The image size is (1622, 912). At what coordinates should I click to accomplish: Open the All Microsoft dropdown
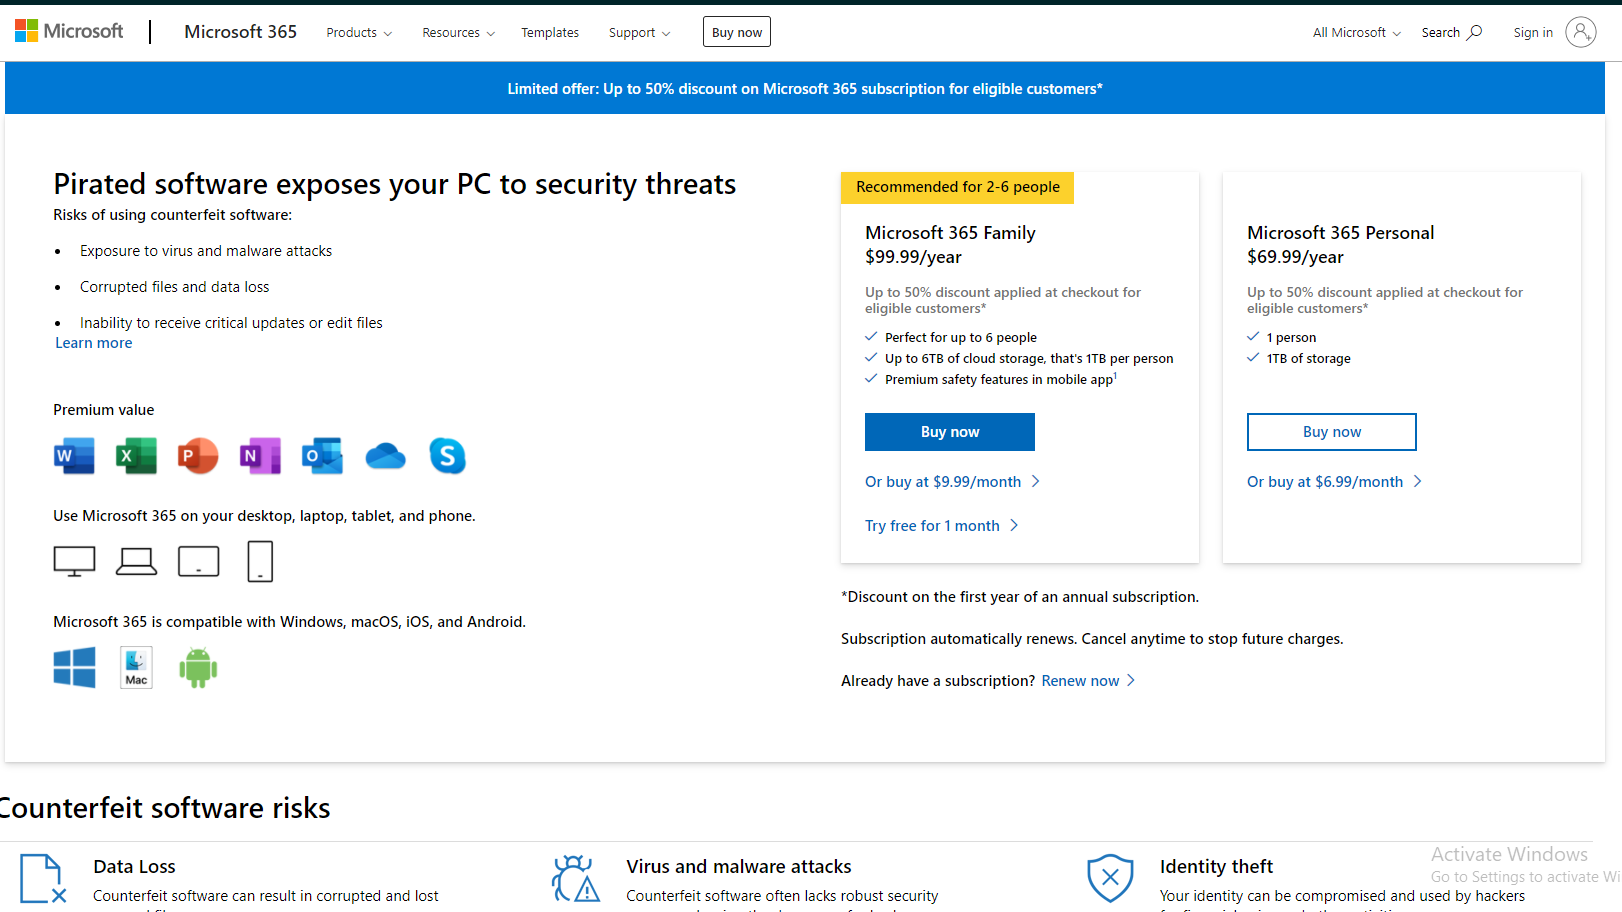[1356, 33]
